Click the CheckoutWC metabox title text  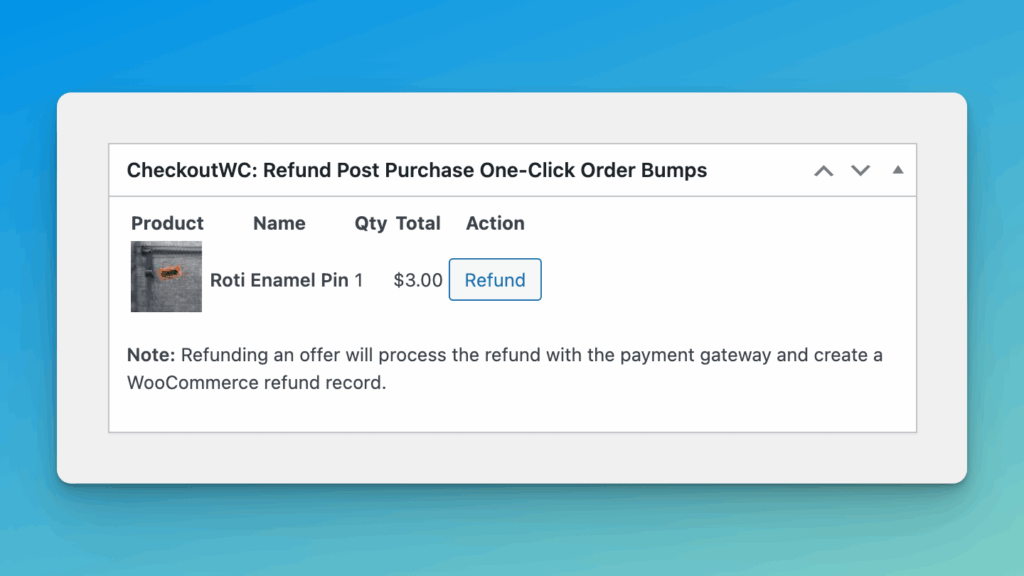[416, 170]
